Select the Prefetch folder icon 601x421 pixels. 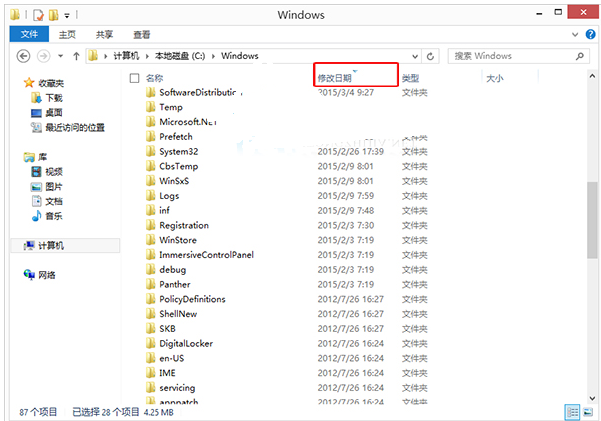151,136
